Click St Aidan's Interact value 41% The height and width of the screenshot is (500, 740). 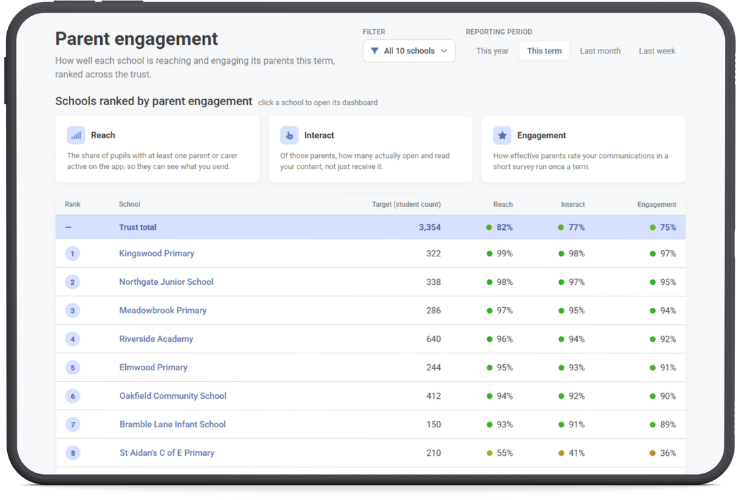(x=576, y=453)
